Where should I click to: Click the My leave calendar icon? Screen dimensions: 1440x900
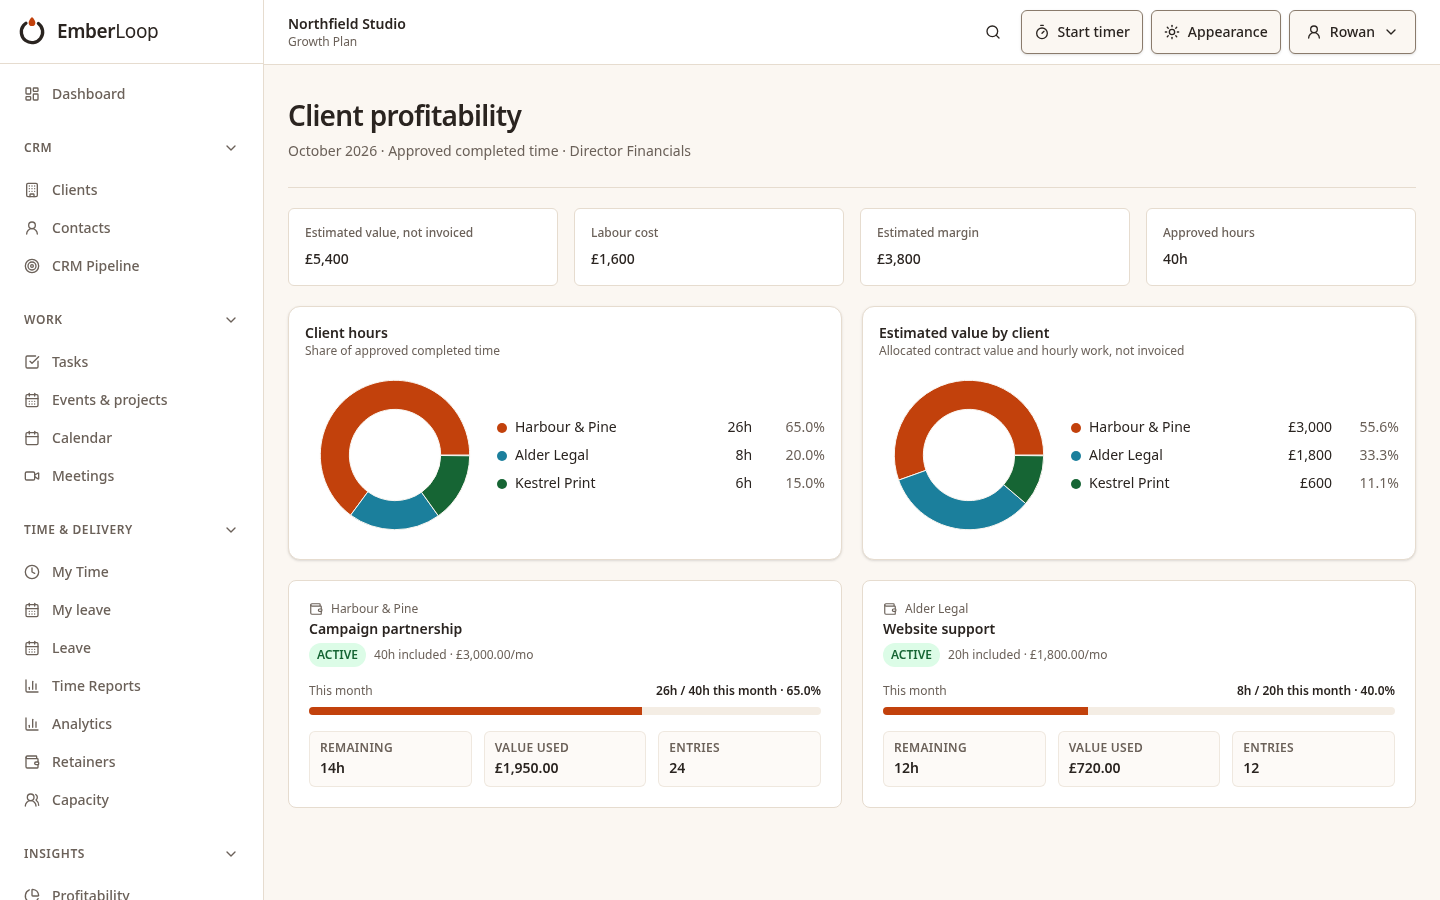click(x=32, y=610)
